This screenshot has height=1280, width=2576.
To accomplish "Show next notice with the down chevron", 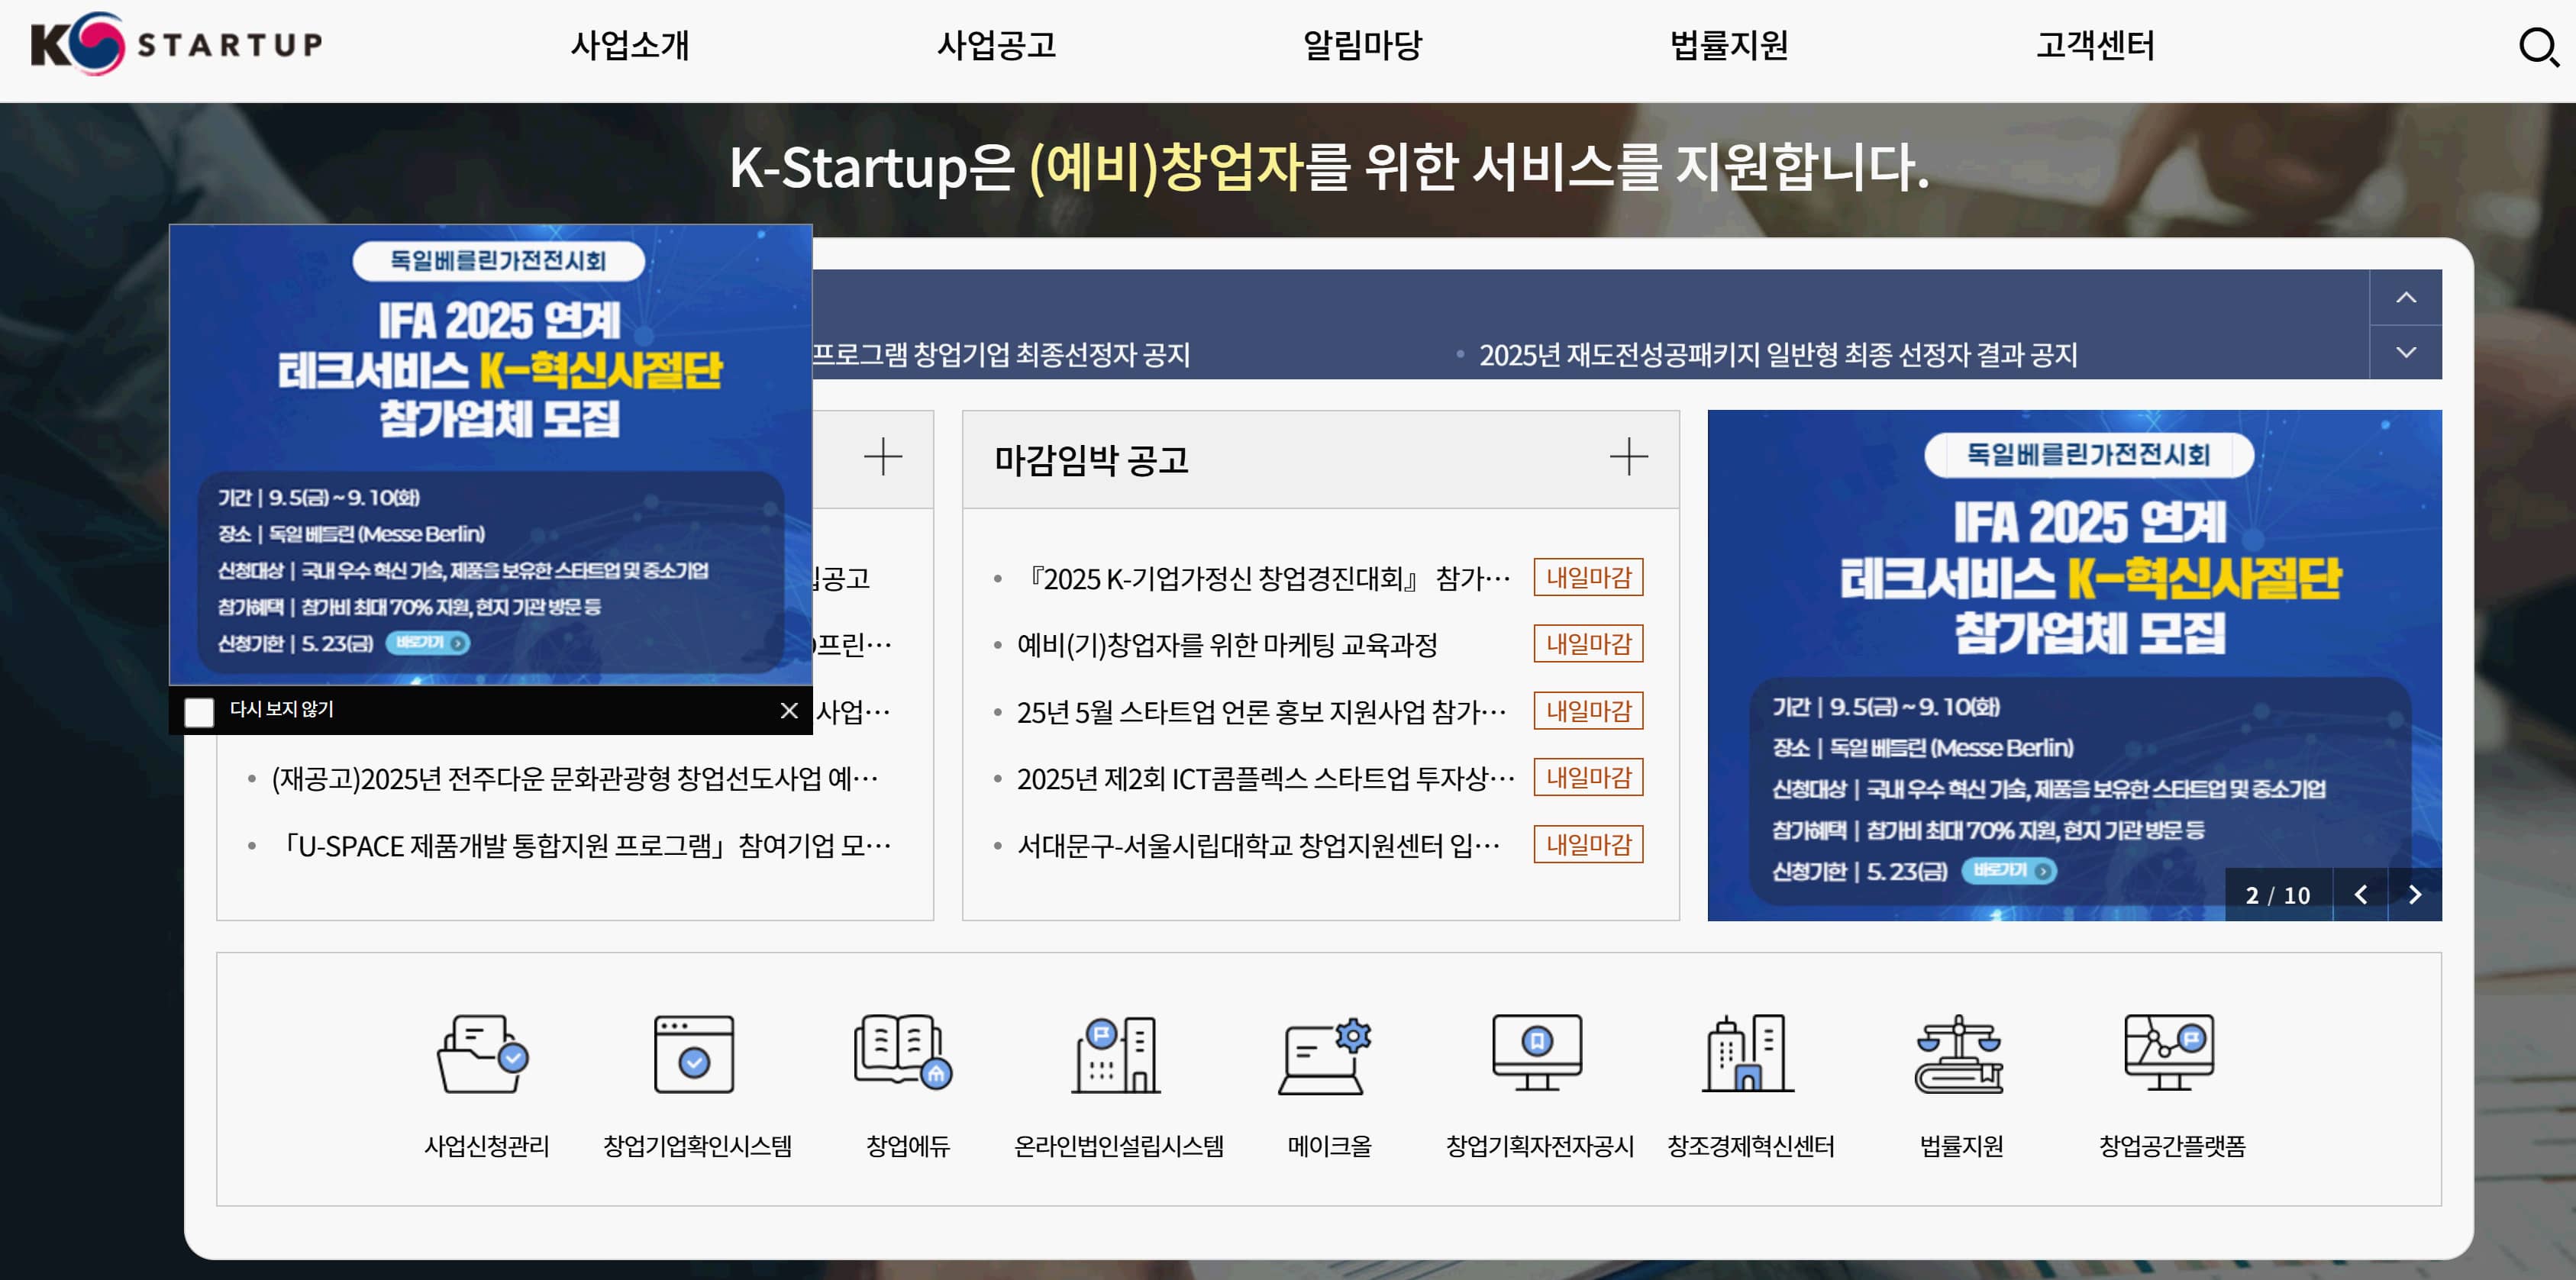I will click(2407, 351).
